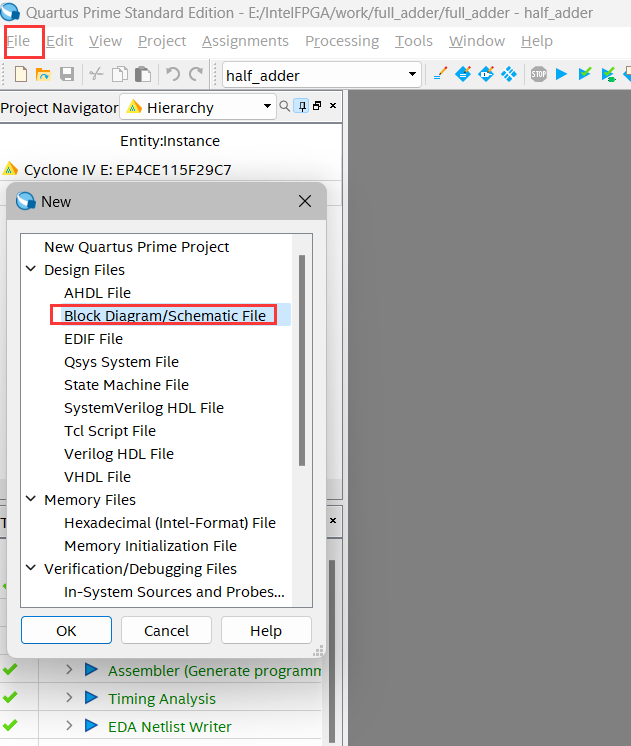Open the Pin Planner toolbar icon
631x746 pixels.
pos(486,74)
